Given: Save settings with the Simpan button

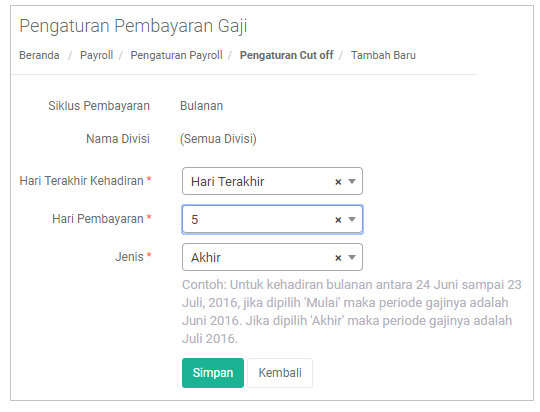Looking at the screenshot, I should [213, 373].
